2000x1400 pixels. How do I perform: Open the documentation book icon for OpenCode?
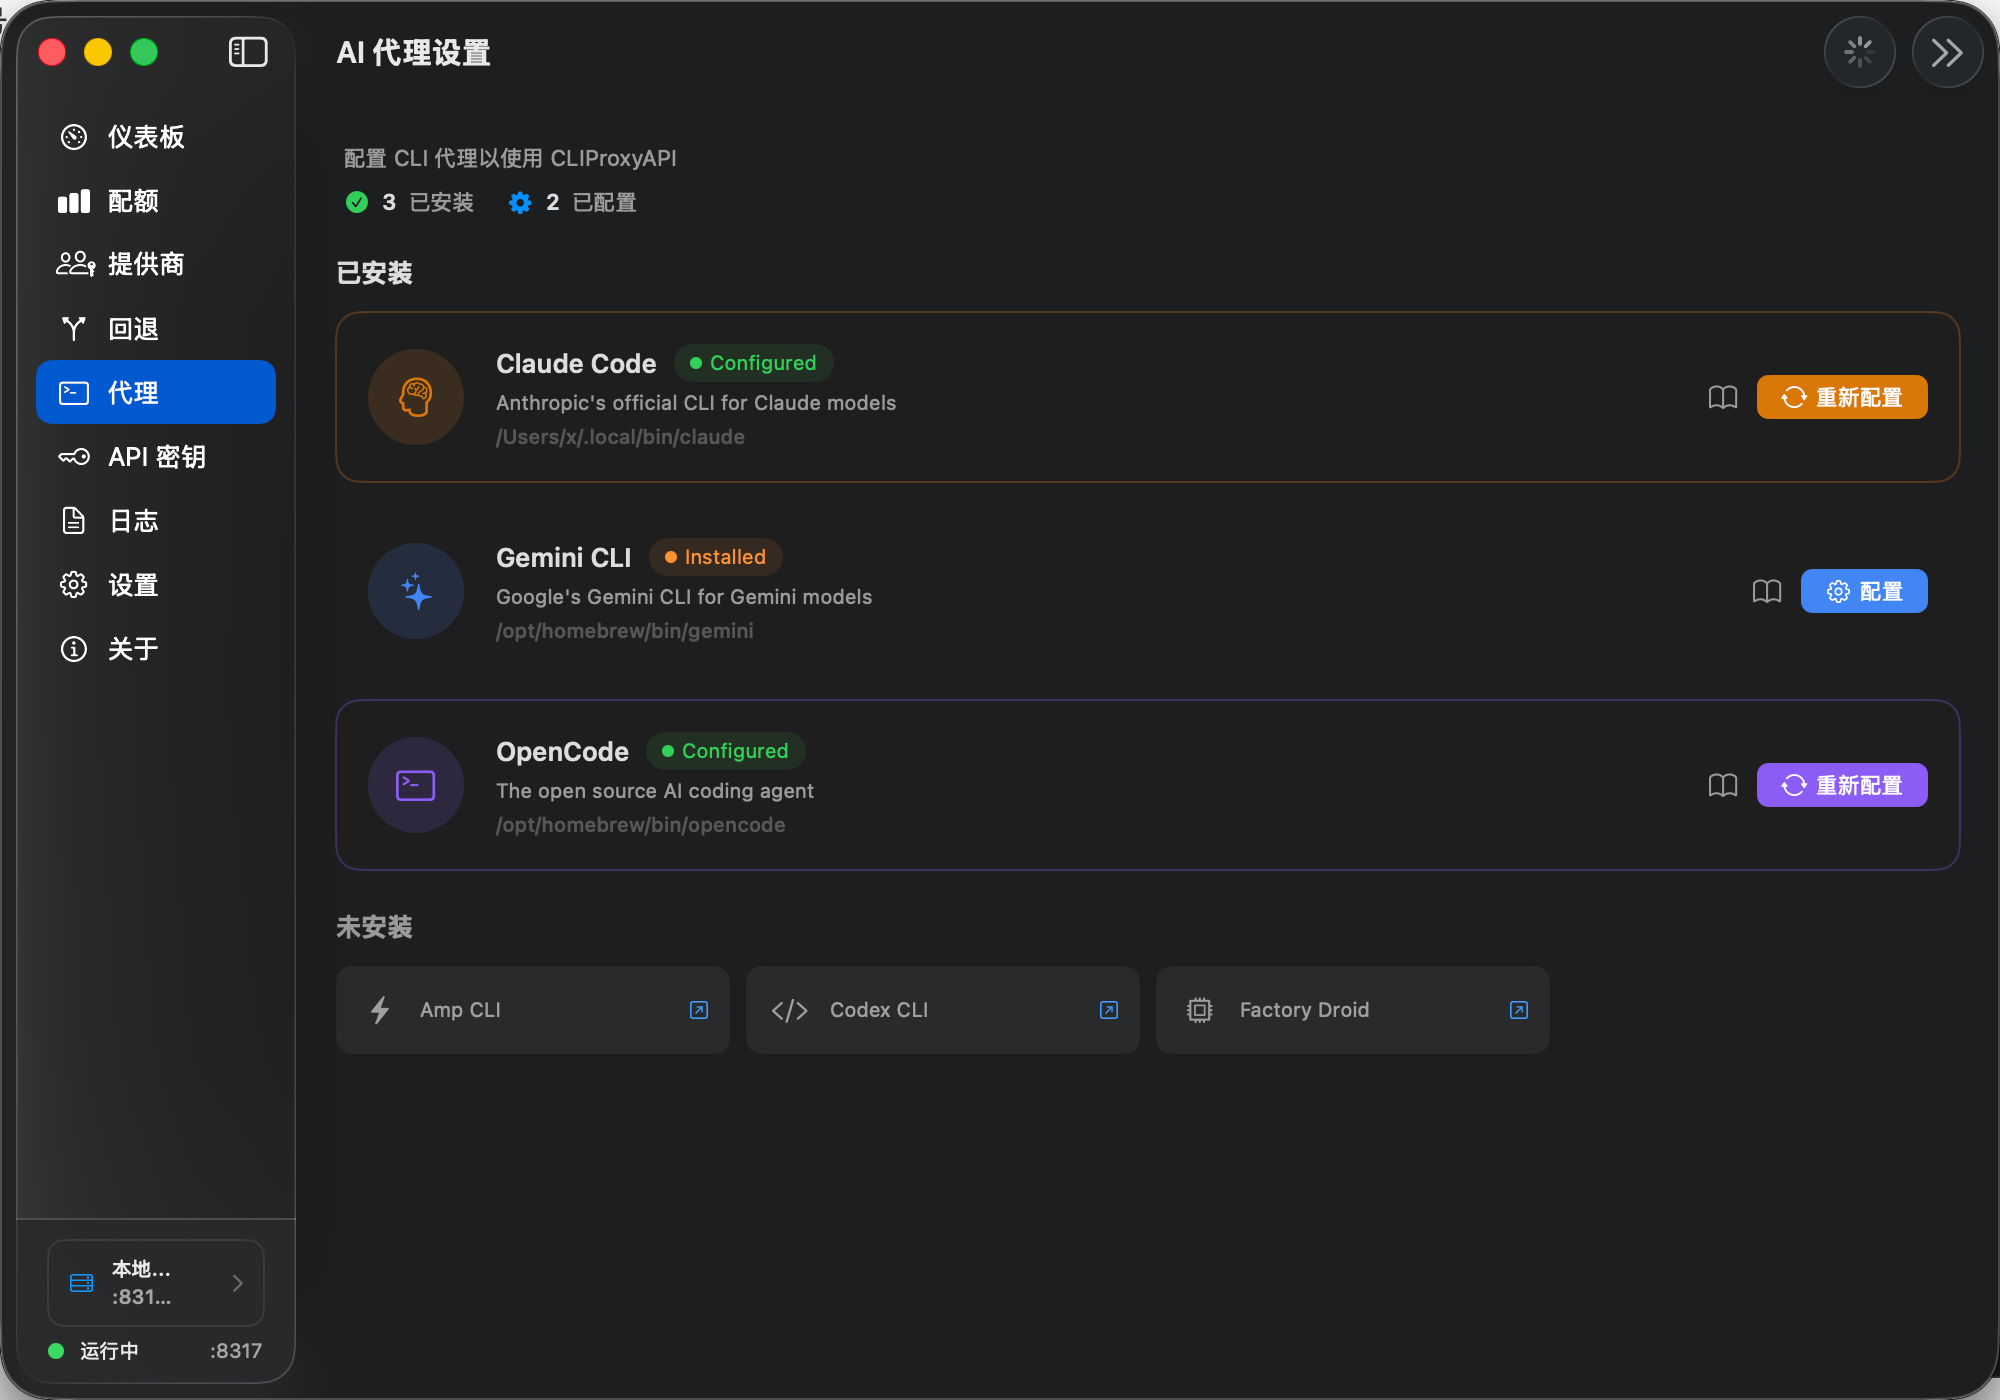click(x=1722, y=785)
